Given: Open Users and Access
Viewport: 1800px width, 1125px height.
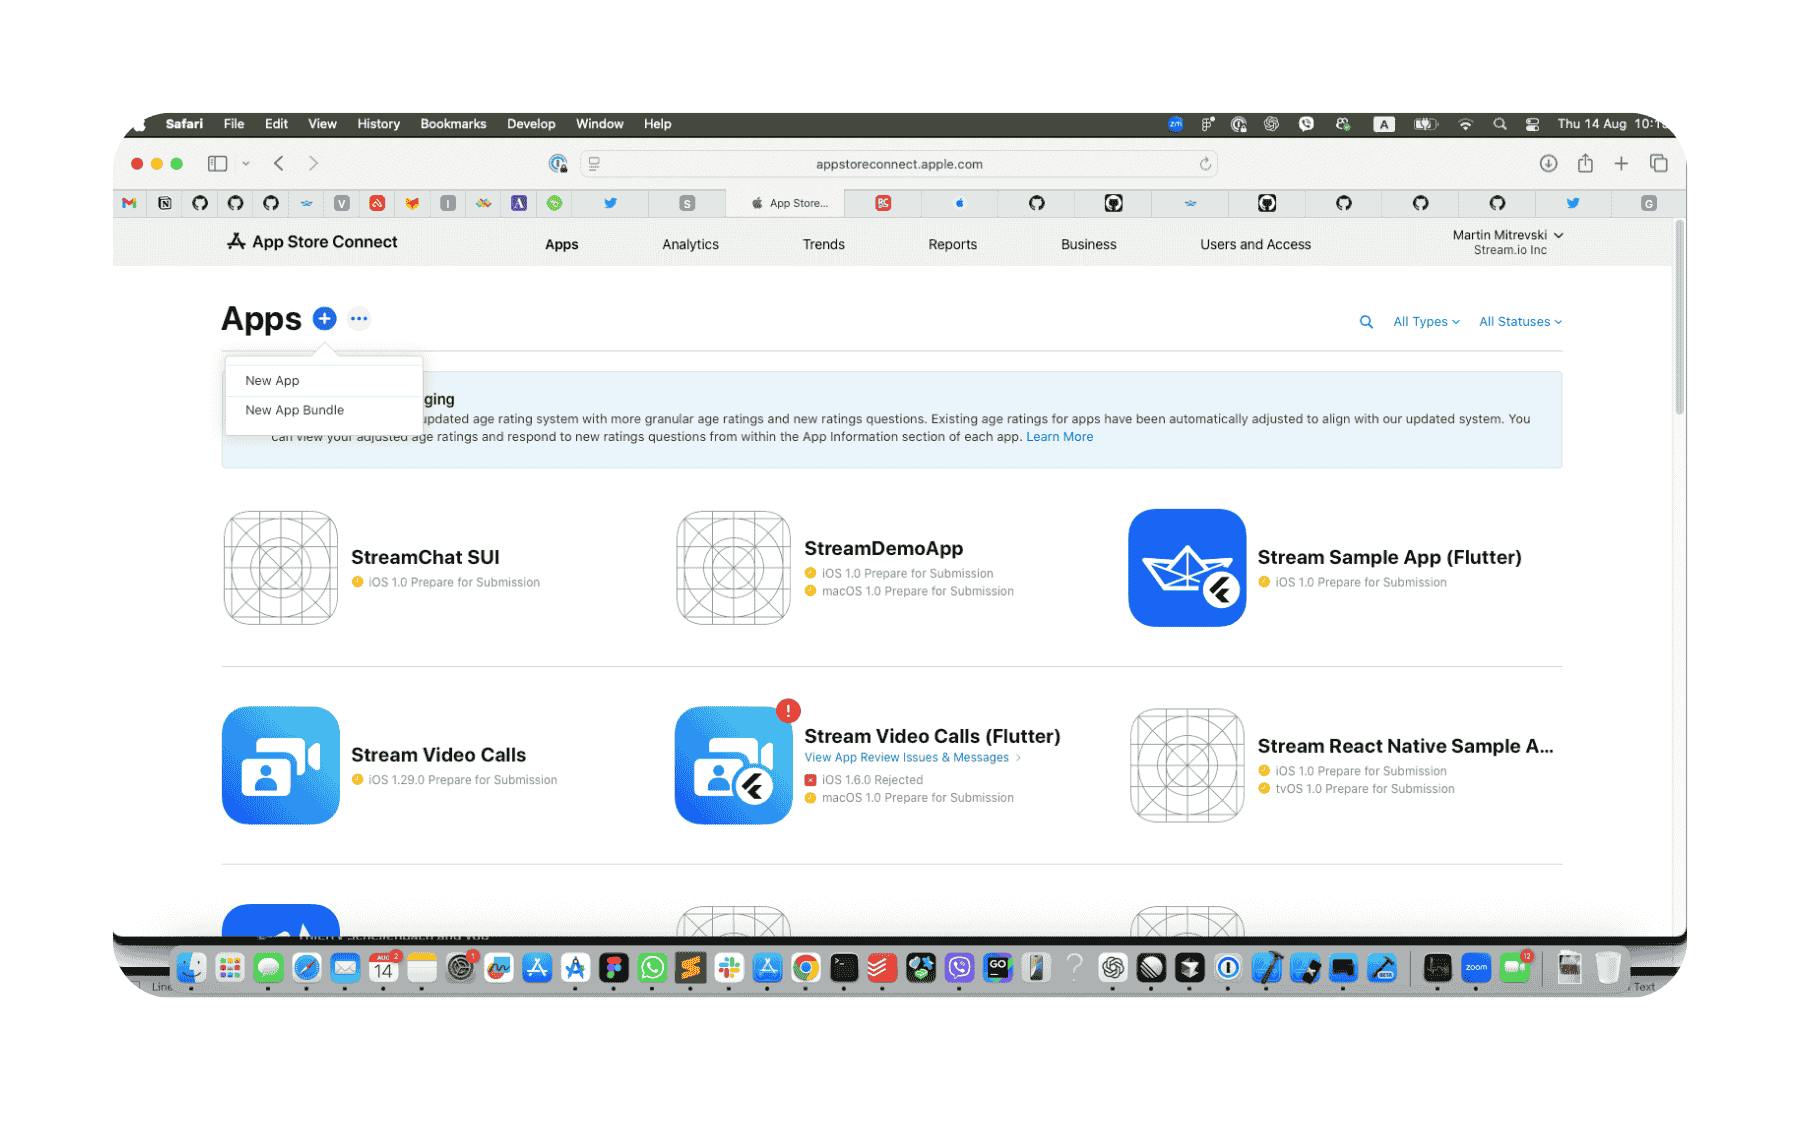Looking at the screenshot, I should click(1255, 244).
